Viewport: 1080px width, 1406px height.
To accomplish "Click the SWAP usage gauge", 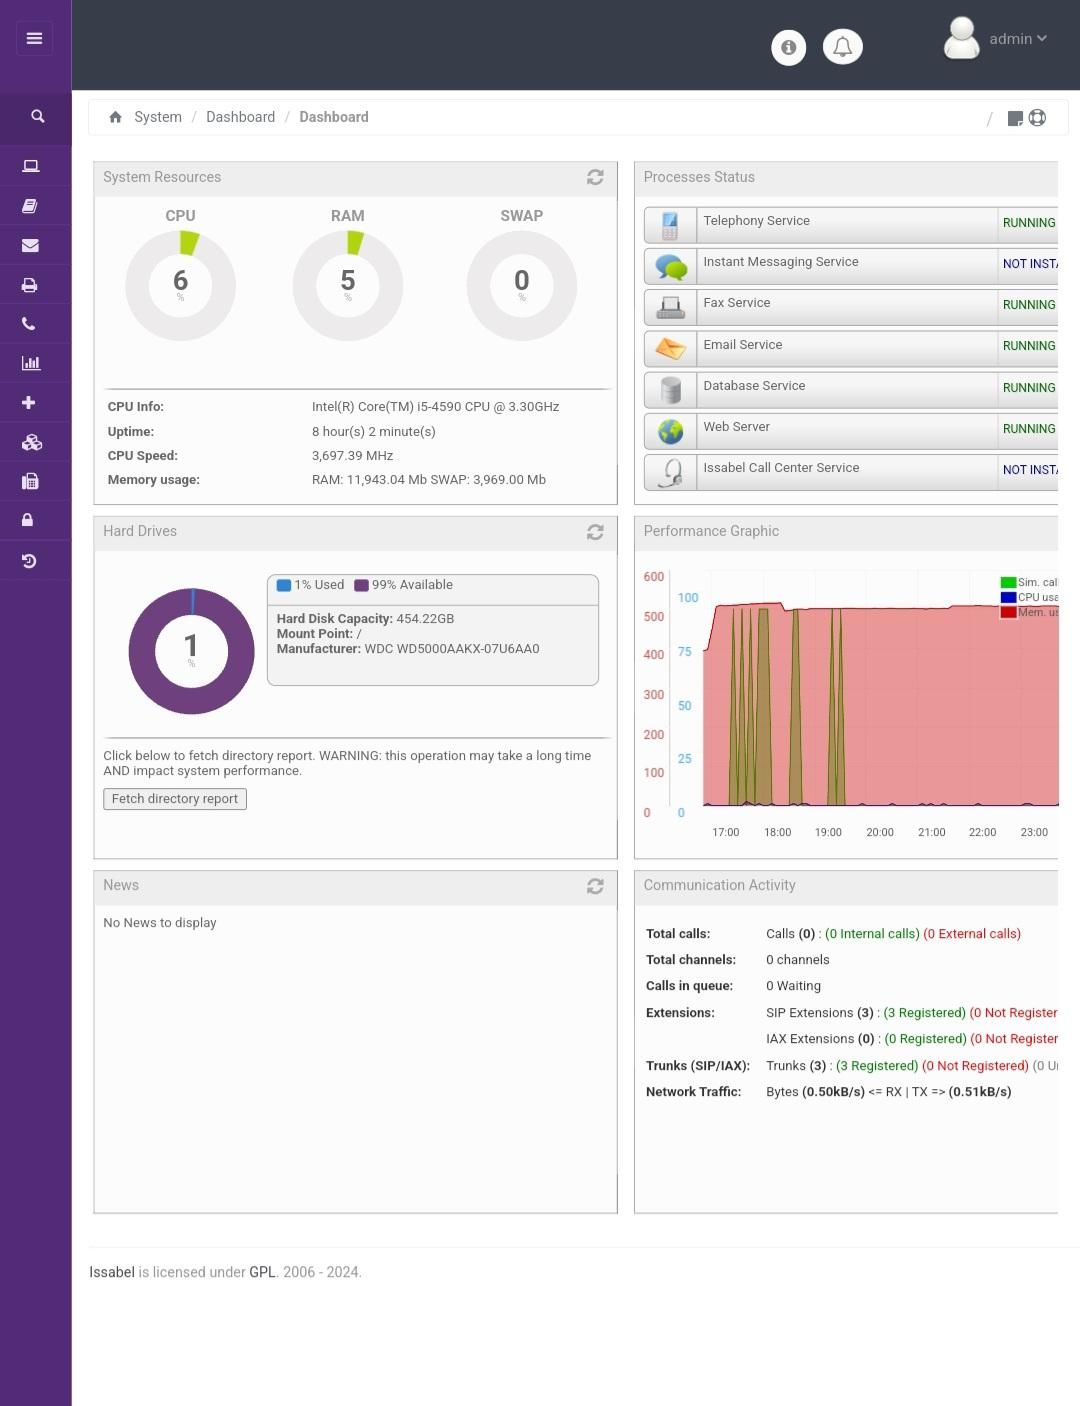I will click(522, 285).
